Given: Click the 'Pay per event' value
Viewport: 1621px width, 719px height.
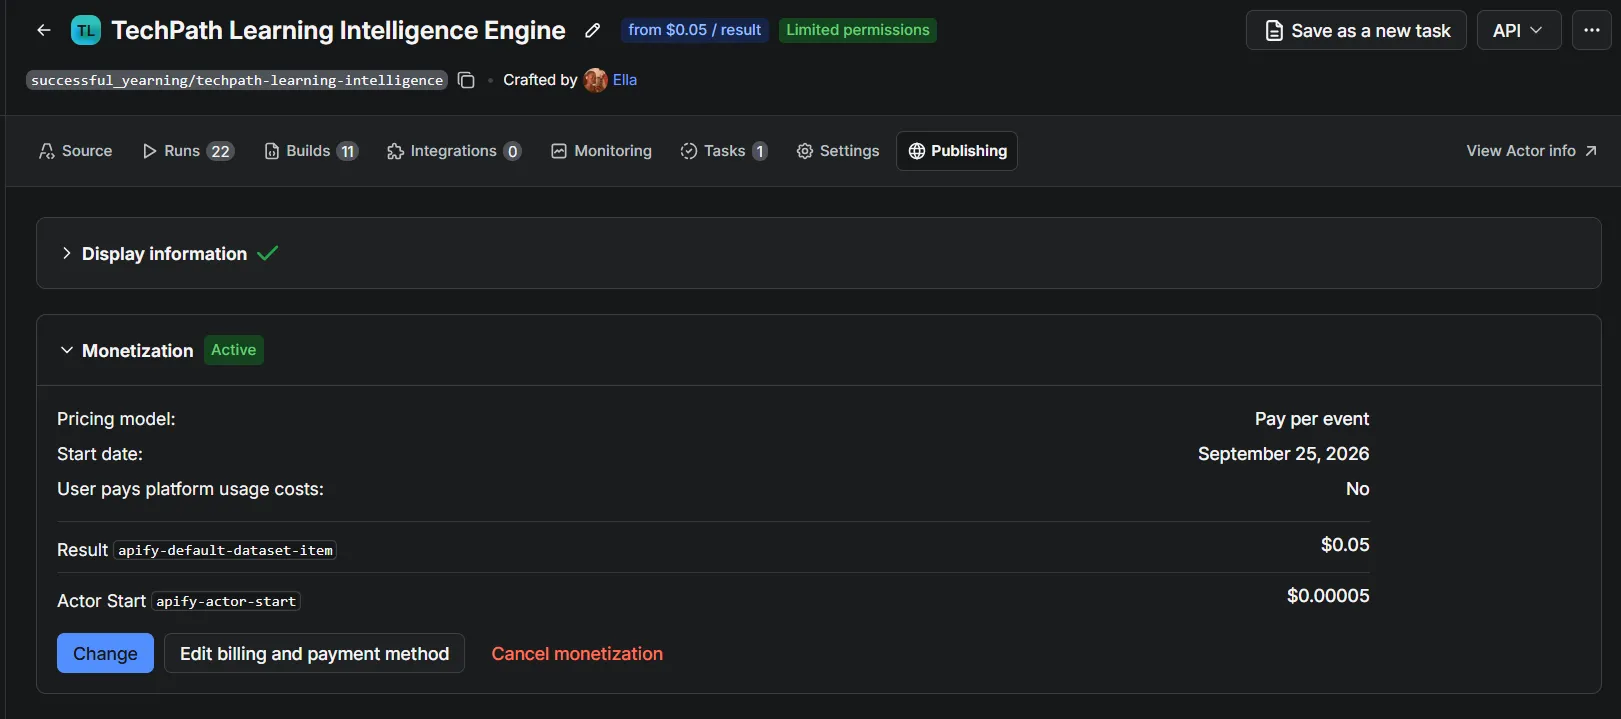Looking at the screenshot, I should (x=1312, y=419).
